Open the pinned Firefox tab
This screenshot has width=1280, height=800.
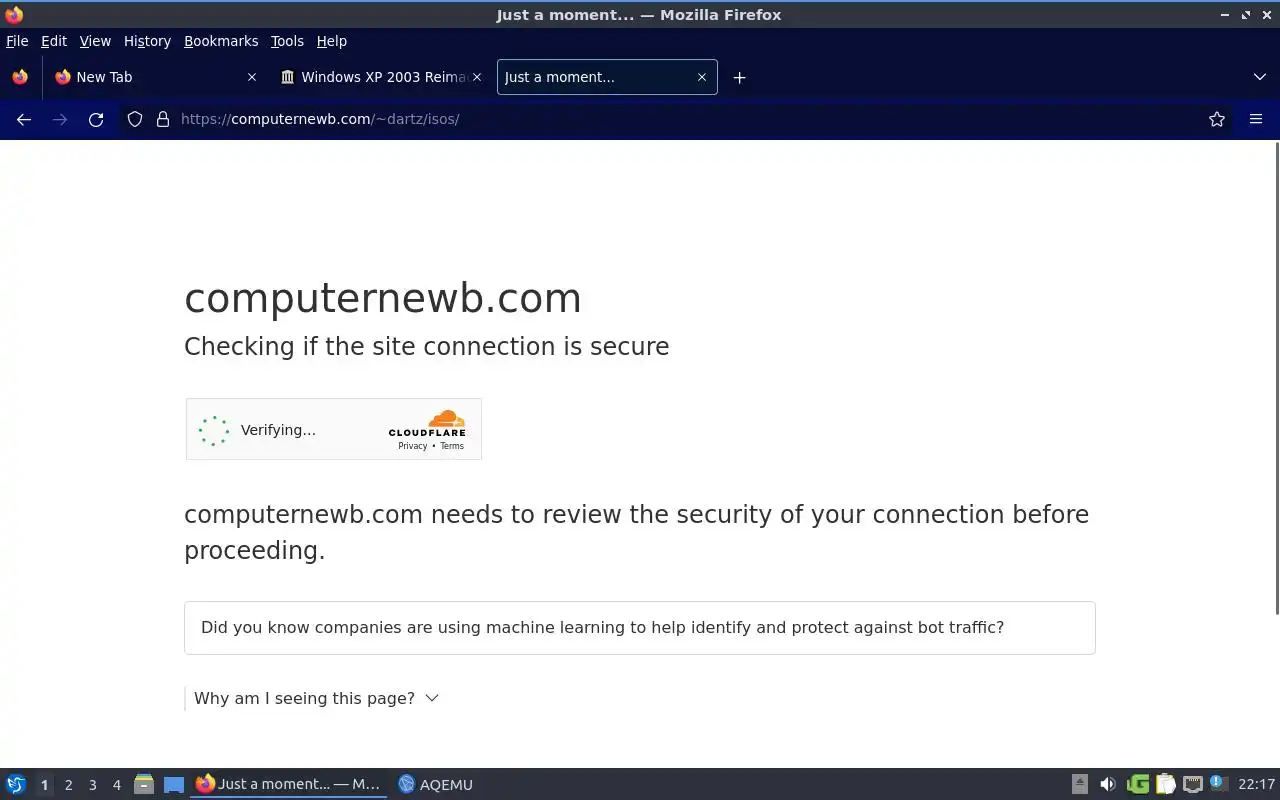[20, 77]
